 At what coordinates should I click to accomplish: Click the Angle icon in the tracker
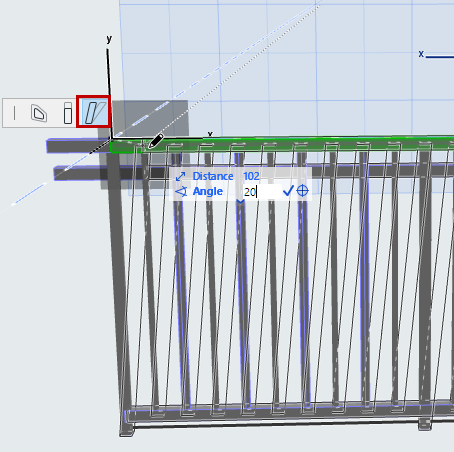181,192
